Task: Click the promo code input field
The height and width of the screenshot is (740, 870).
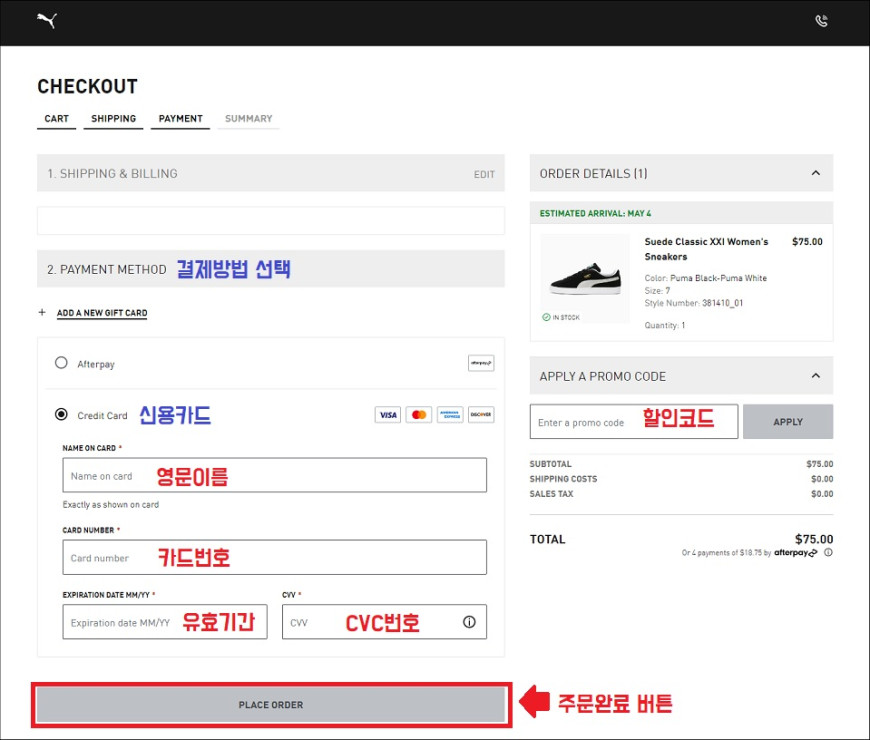Action: click(x=634, y=422)
